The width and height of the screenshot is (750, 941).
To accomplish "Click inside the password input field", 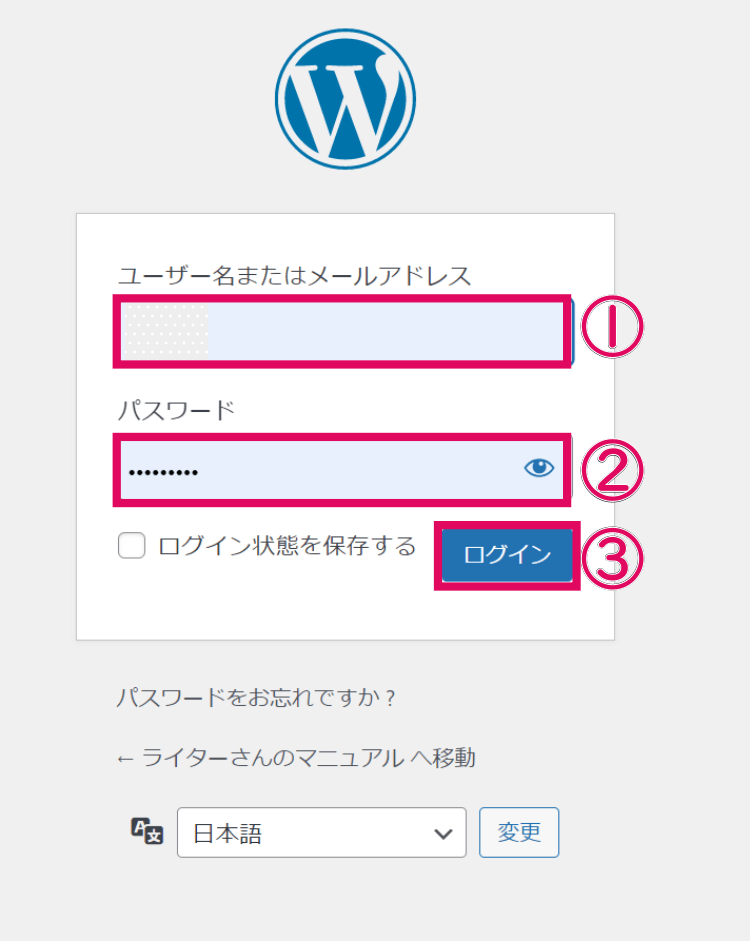I will pos(320,469).
